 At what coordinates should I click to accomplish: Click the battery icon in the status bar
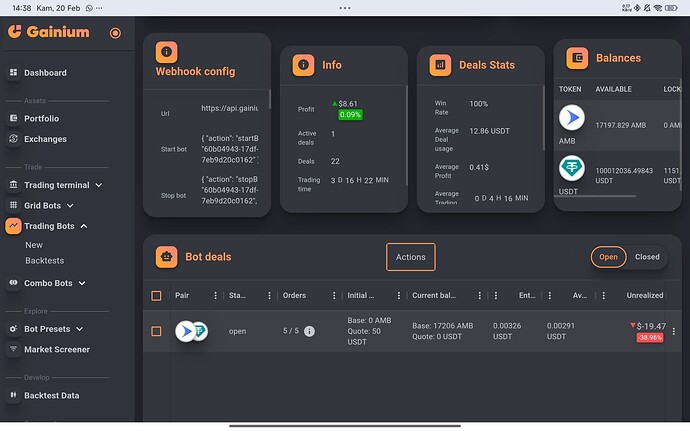671,8
